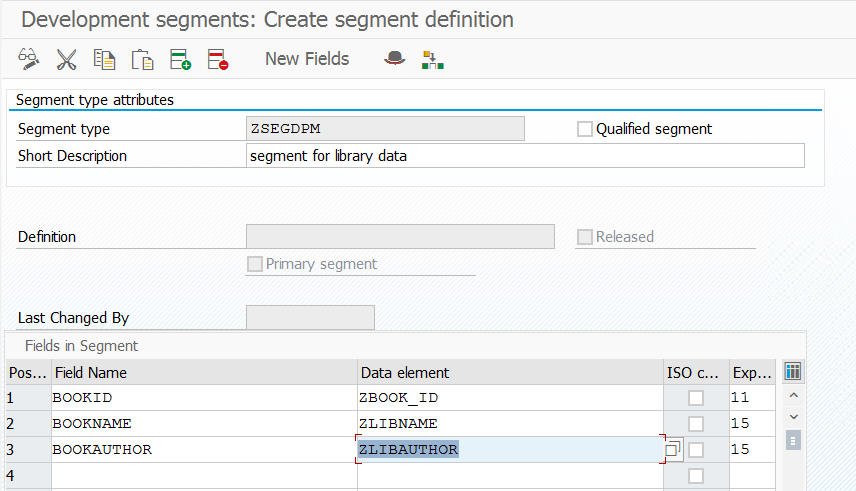Open table column settings icon

click(793, 372)
